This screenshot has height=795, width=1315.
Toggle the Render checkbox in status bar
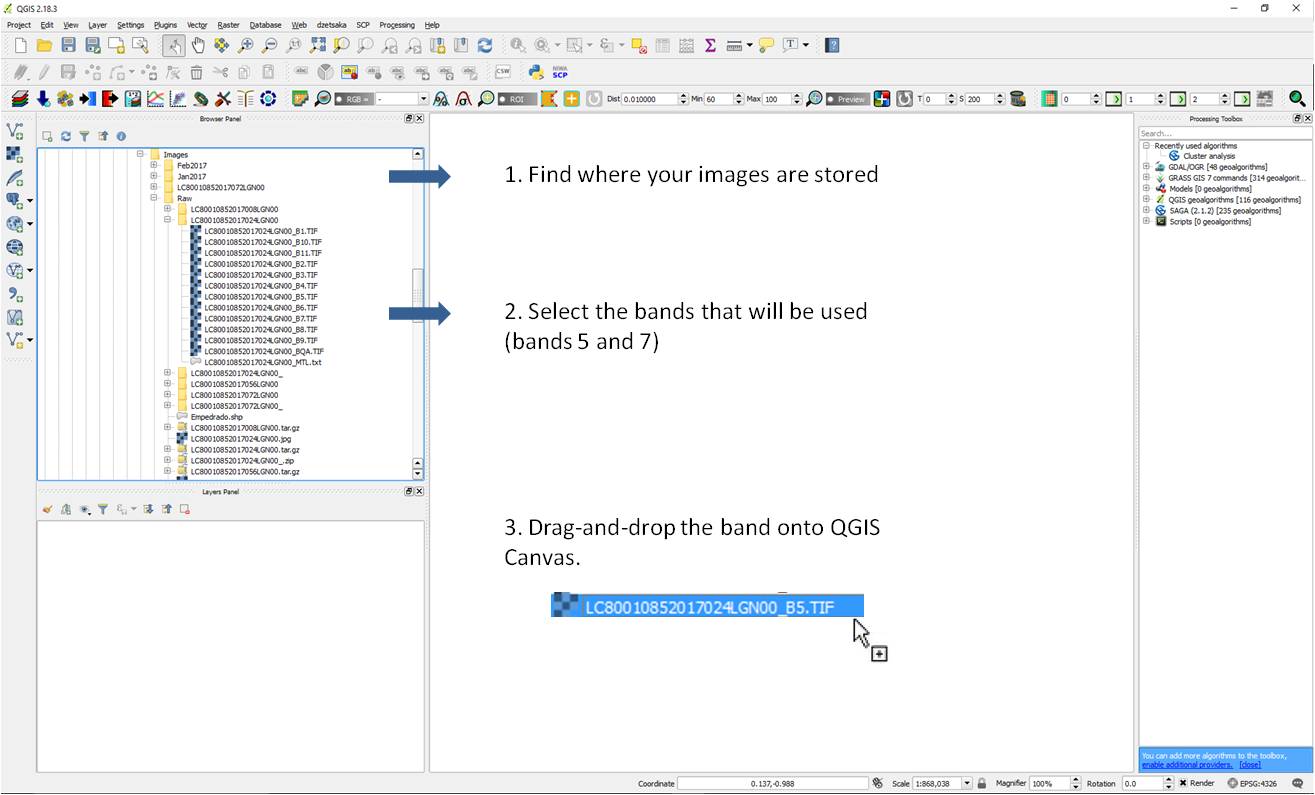click(1183, 783)
